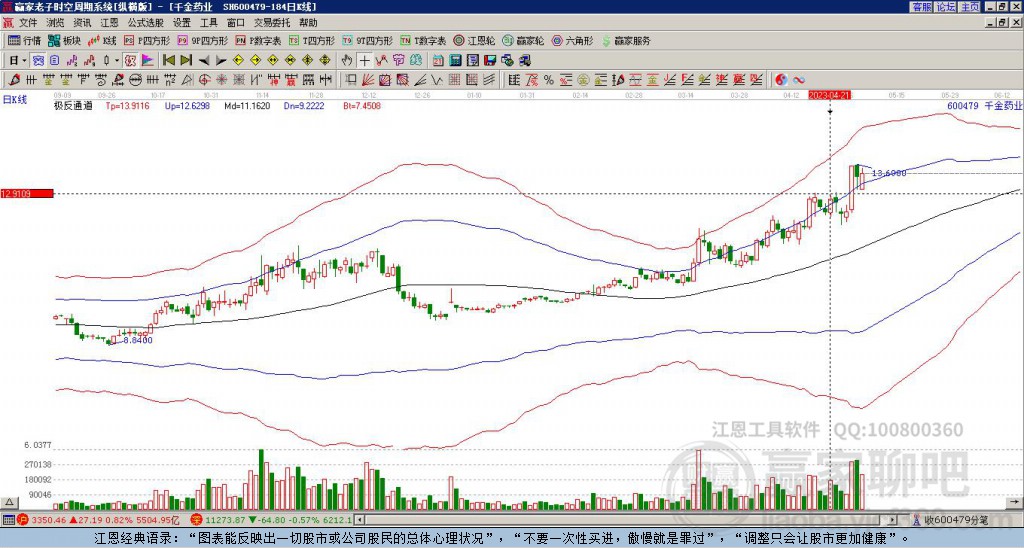Select the red pencil drawing tool

(x=14, y=80)
